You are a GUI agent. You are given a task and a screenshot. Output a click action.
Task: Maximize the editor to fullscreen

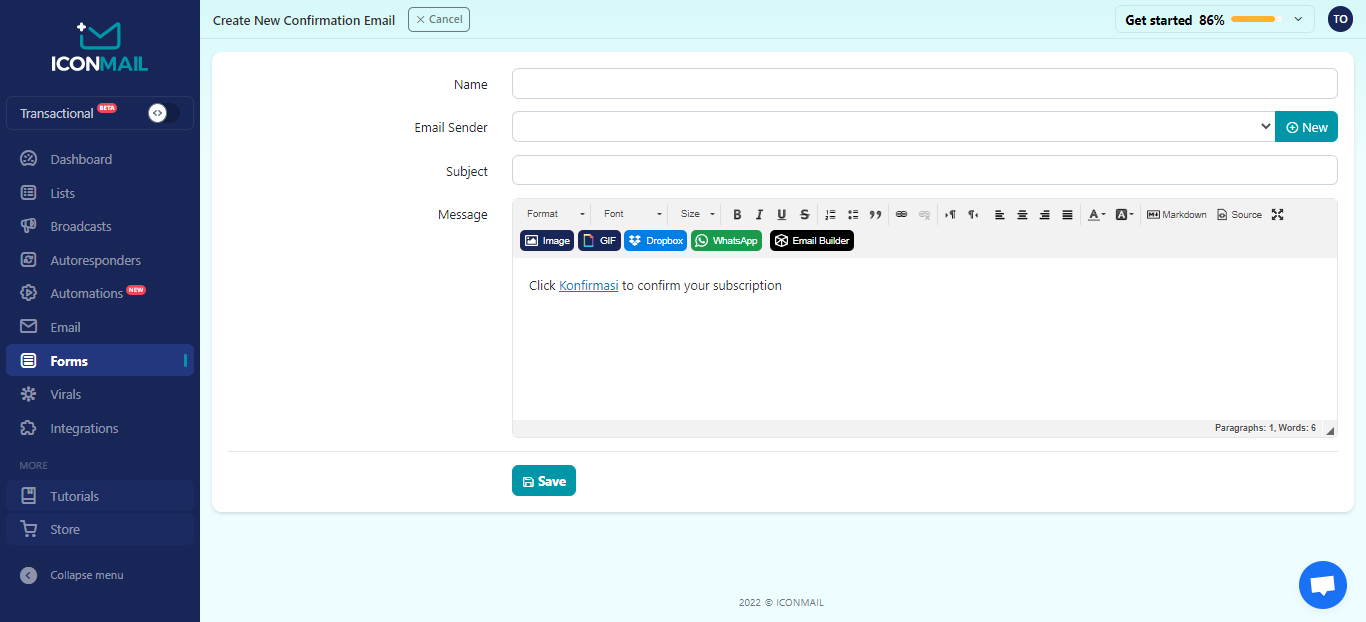[x=1277, y=215]
